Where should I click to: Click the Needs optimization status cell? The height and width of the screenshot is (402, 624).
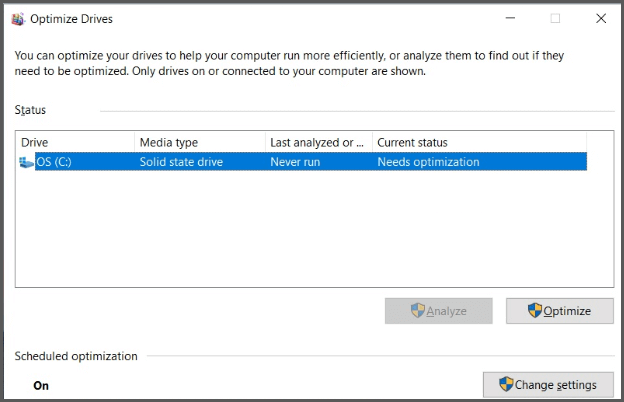pos(428,162)
